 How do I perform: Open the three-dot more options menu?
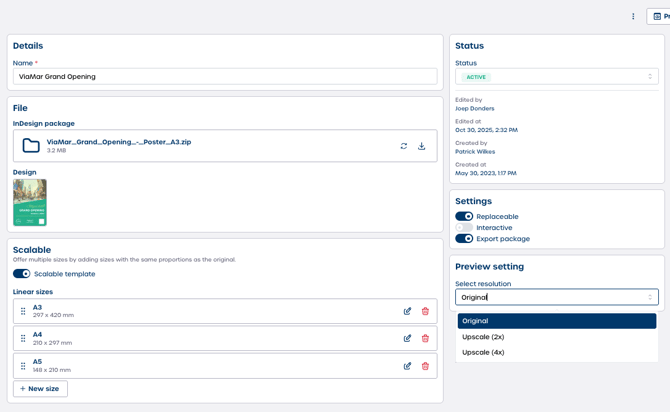633,16
